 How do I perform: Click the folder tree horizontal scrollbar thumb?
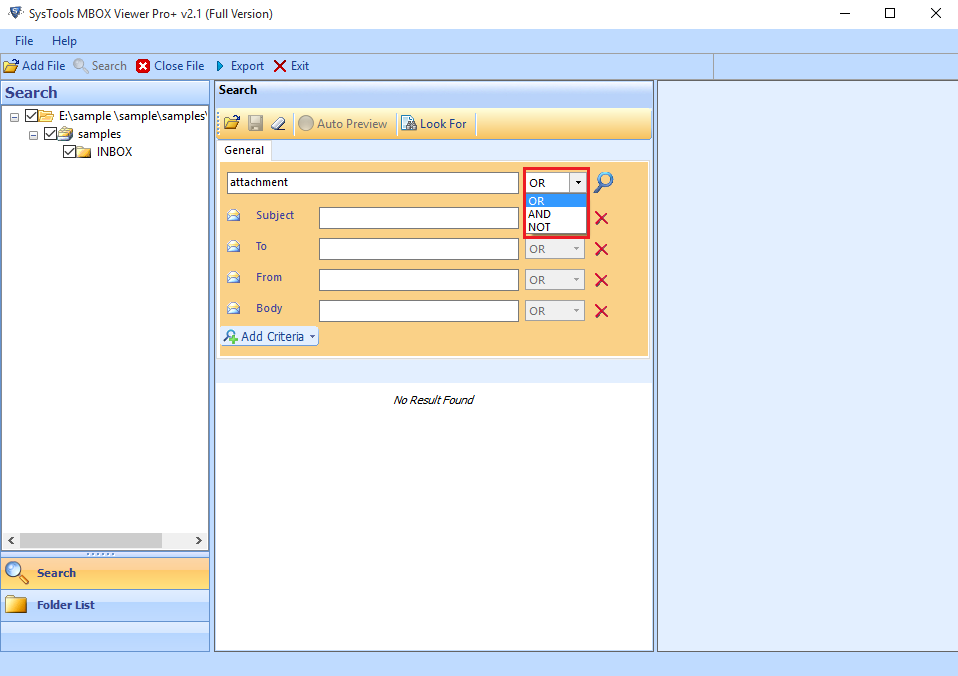pos(91,540)
